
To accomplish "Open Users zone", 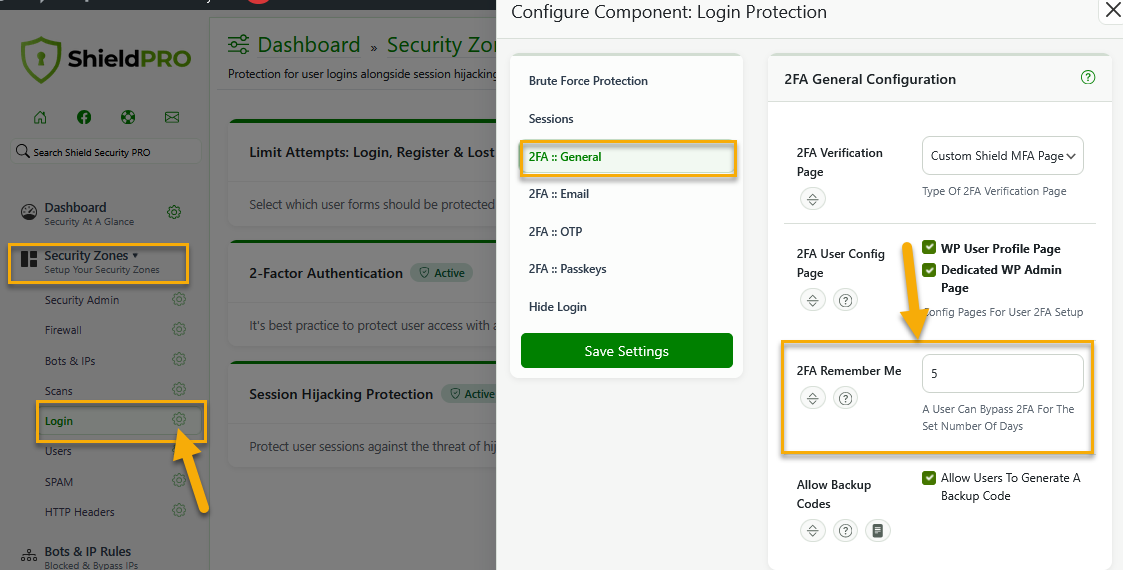I will [x=57, y=451].
